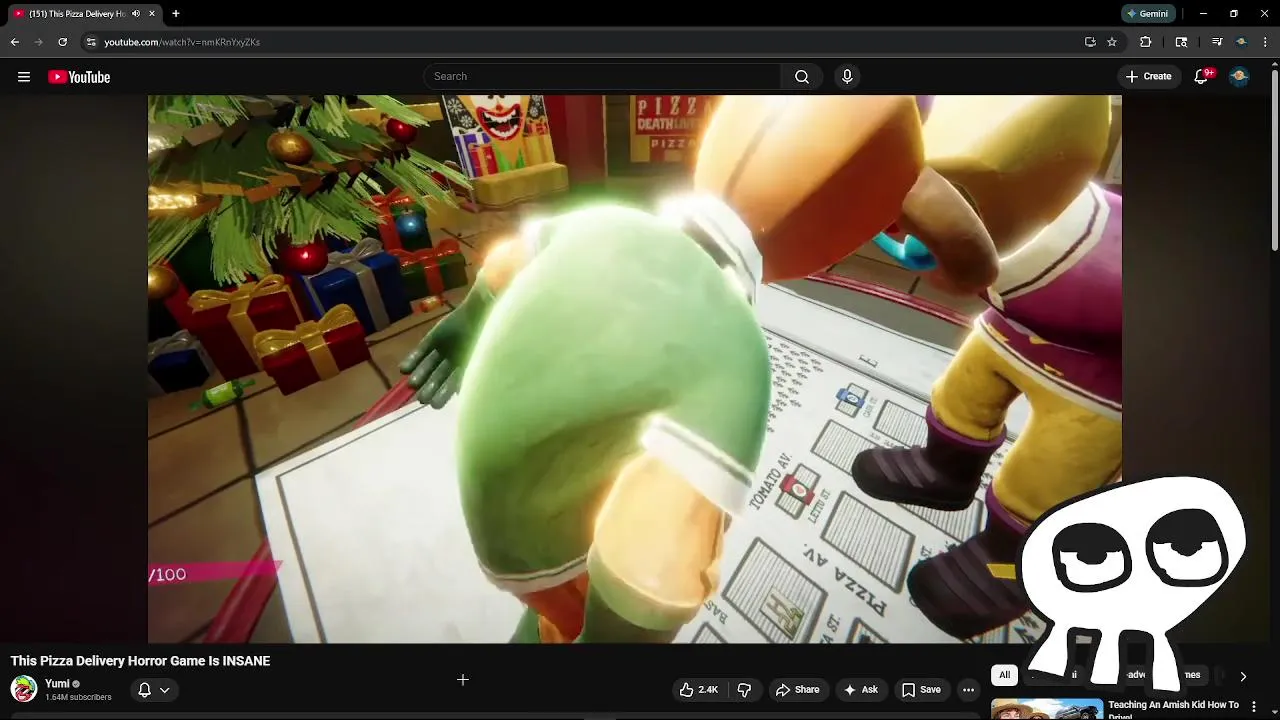Open Chrome profile avatar

pos(1241,42)
